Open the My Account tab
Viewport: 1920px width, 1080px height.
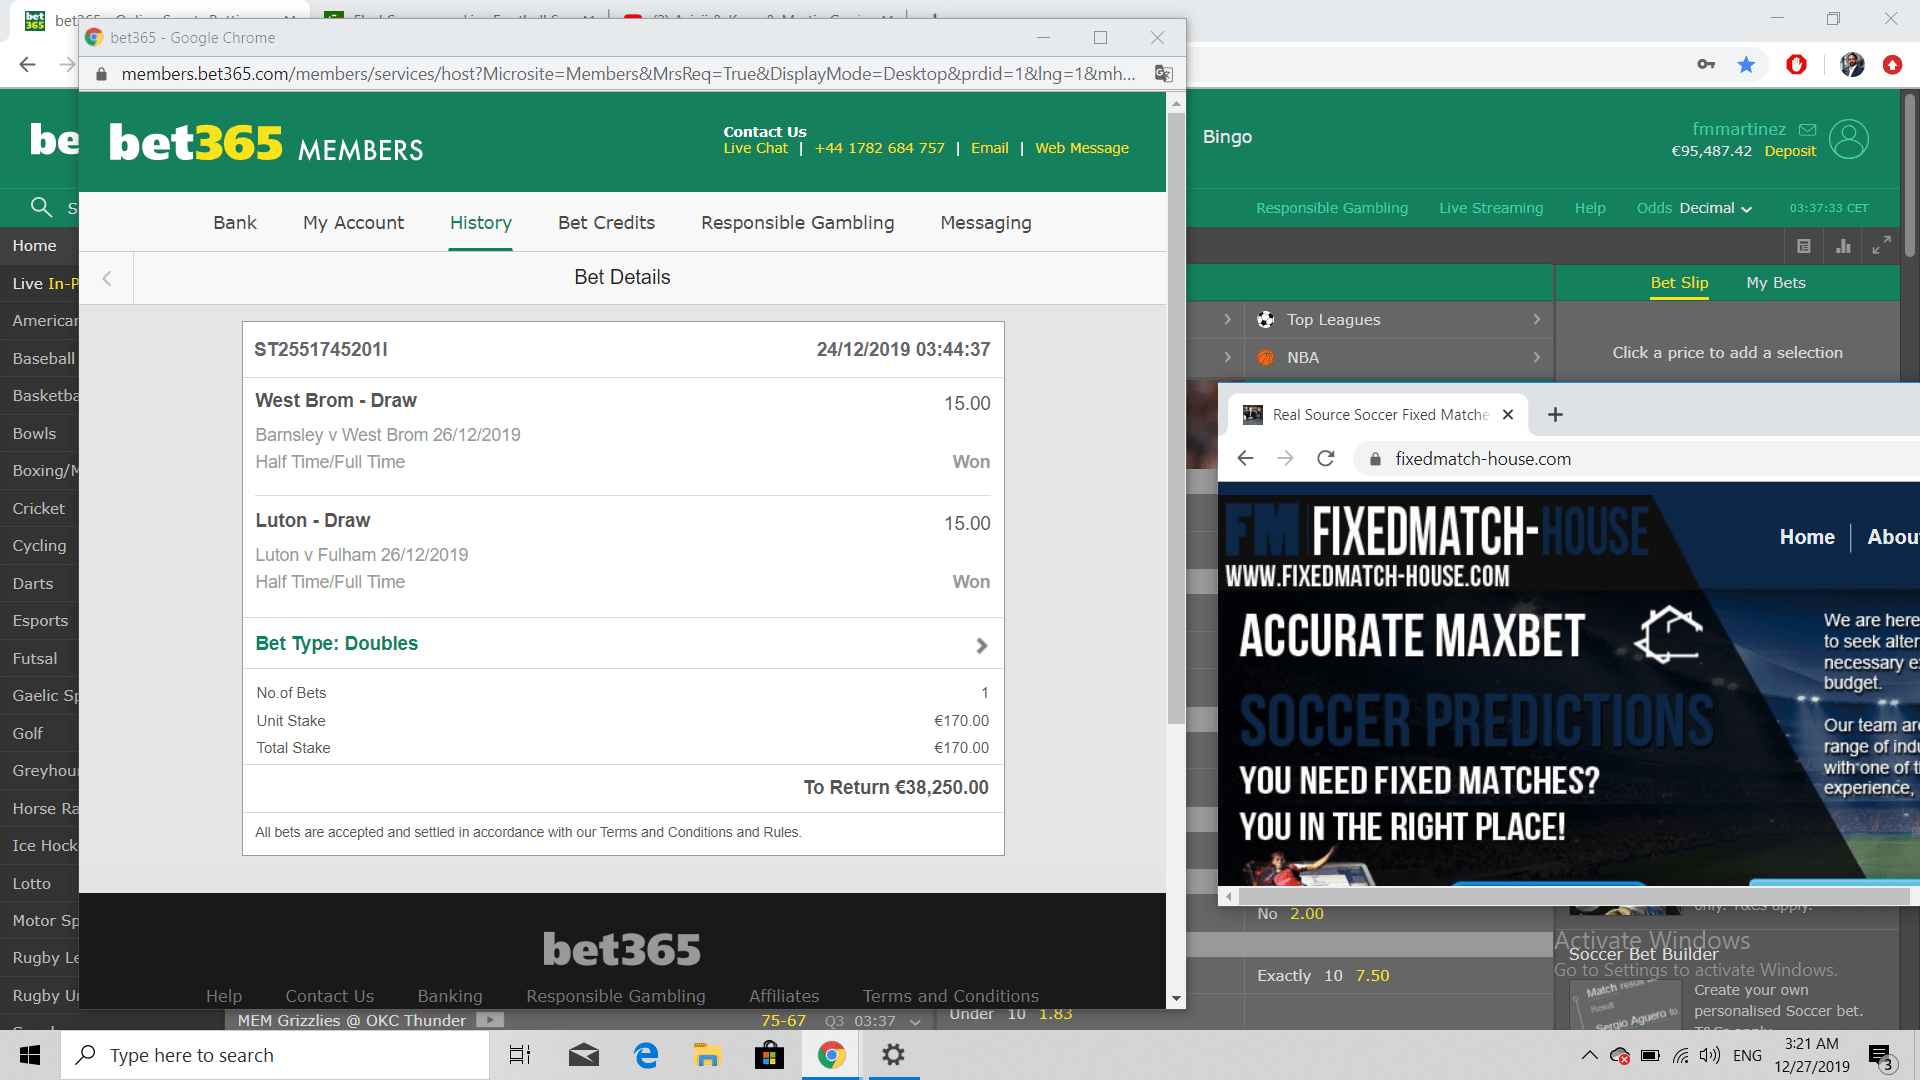[353, 223]
